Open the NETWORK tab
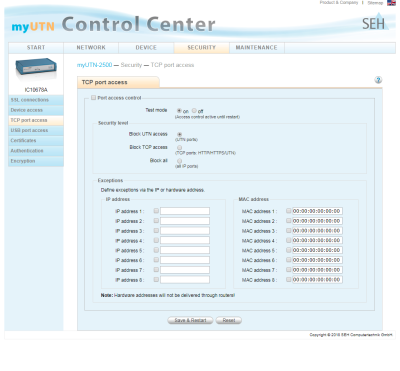Screen dimensions: 400x371 coord(91,48)
